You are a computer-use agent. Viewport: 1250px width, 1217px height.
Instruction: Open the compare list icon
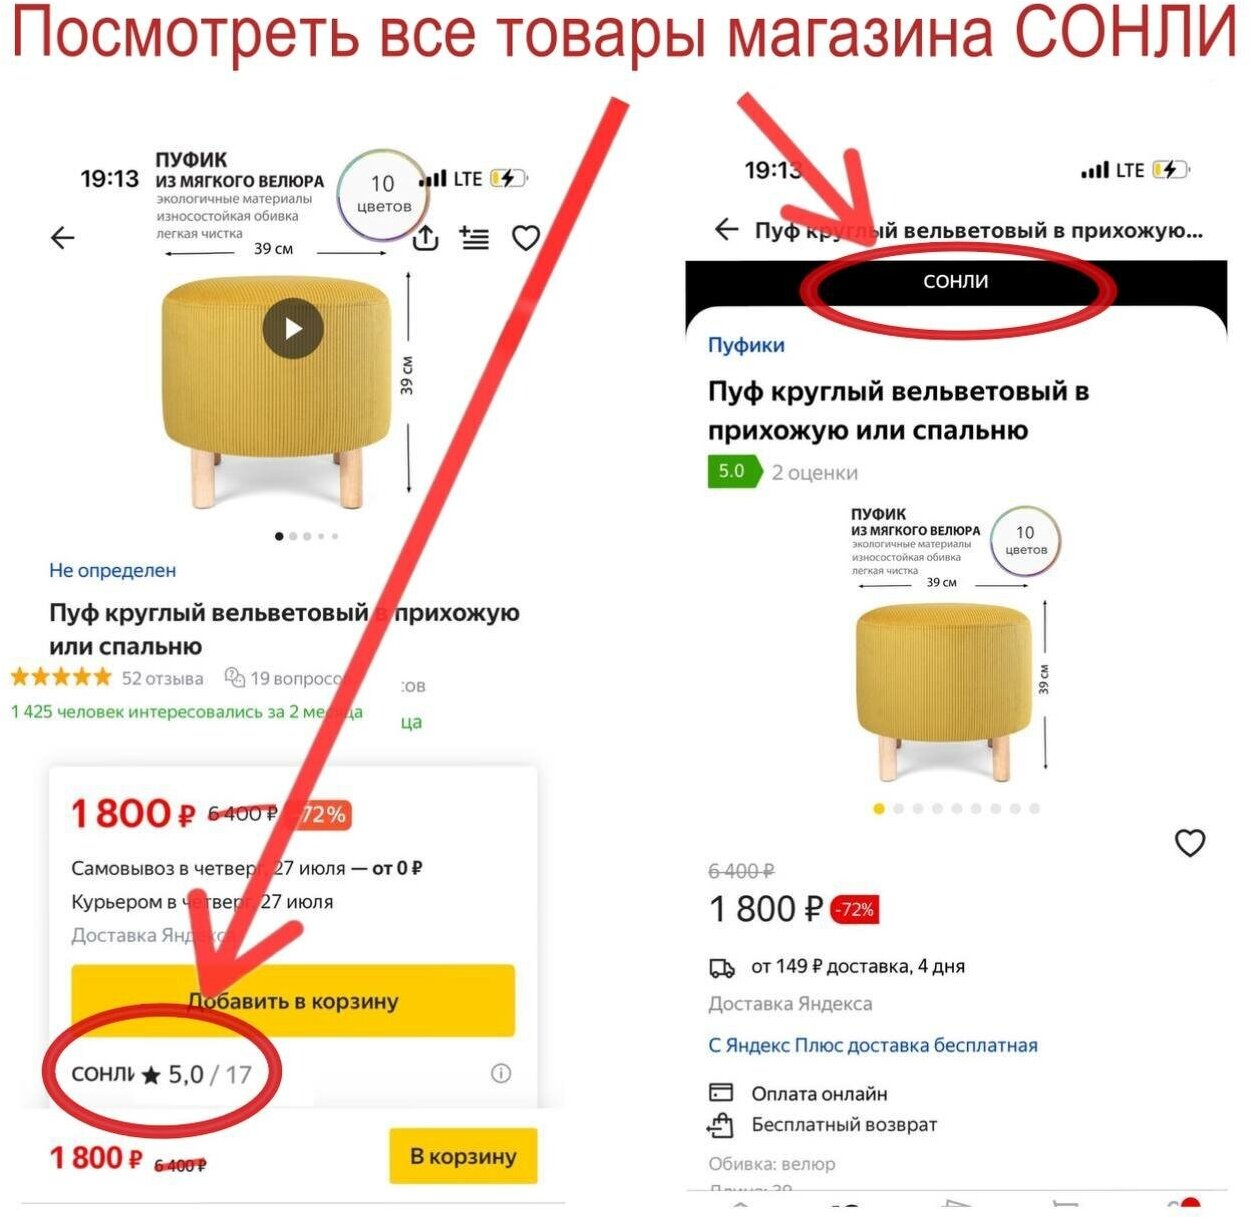pos(474,237)
